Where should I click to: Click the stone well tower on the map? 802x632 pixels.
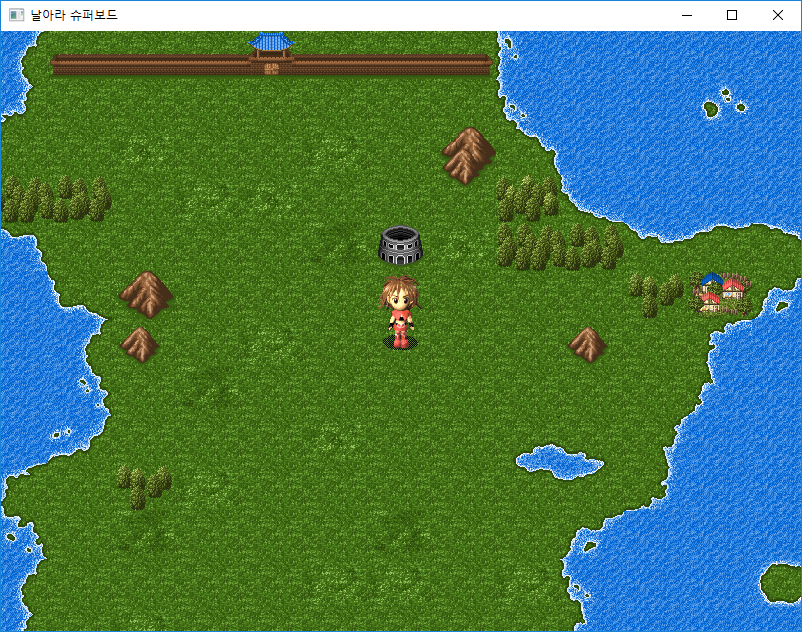tap(400, 245)
